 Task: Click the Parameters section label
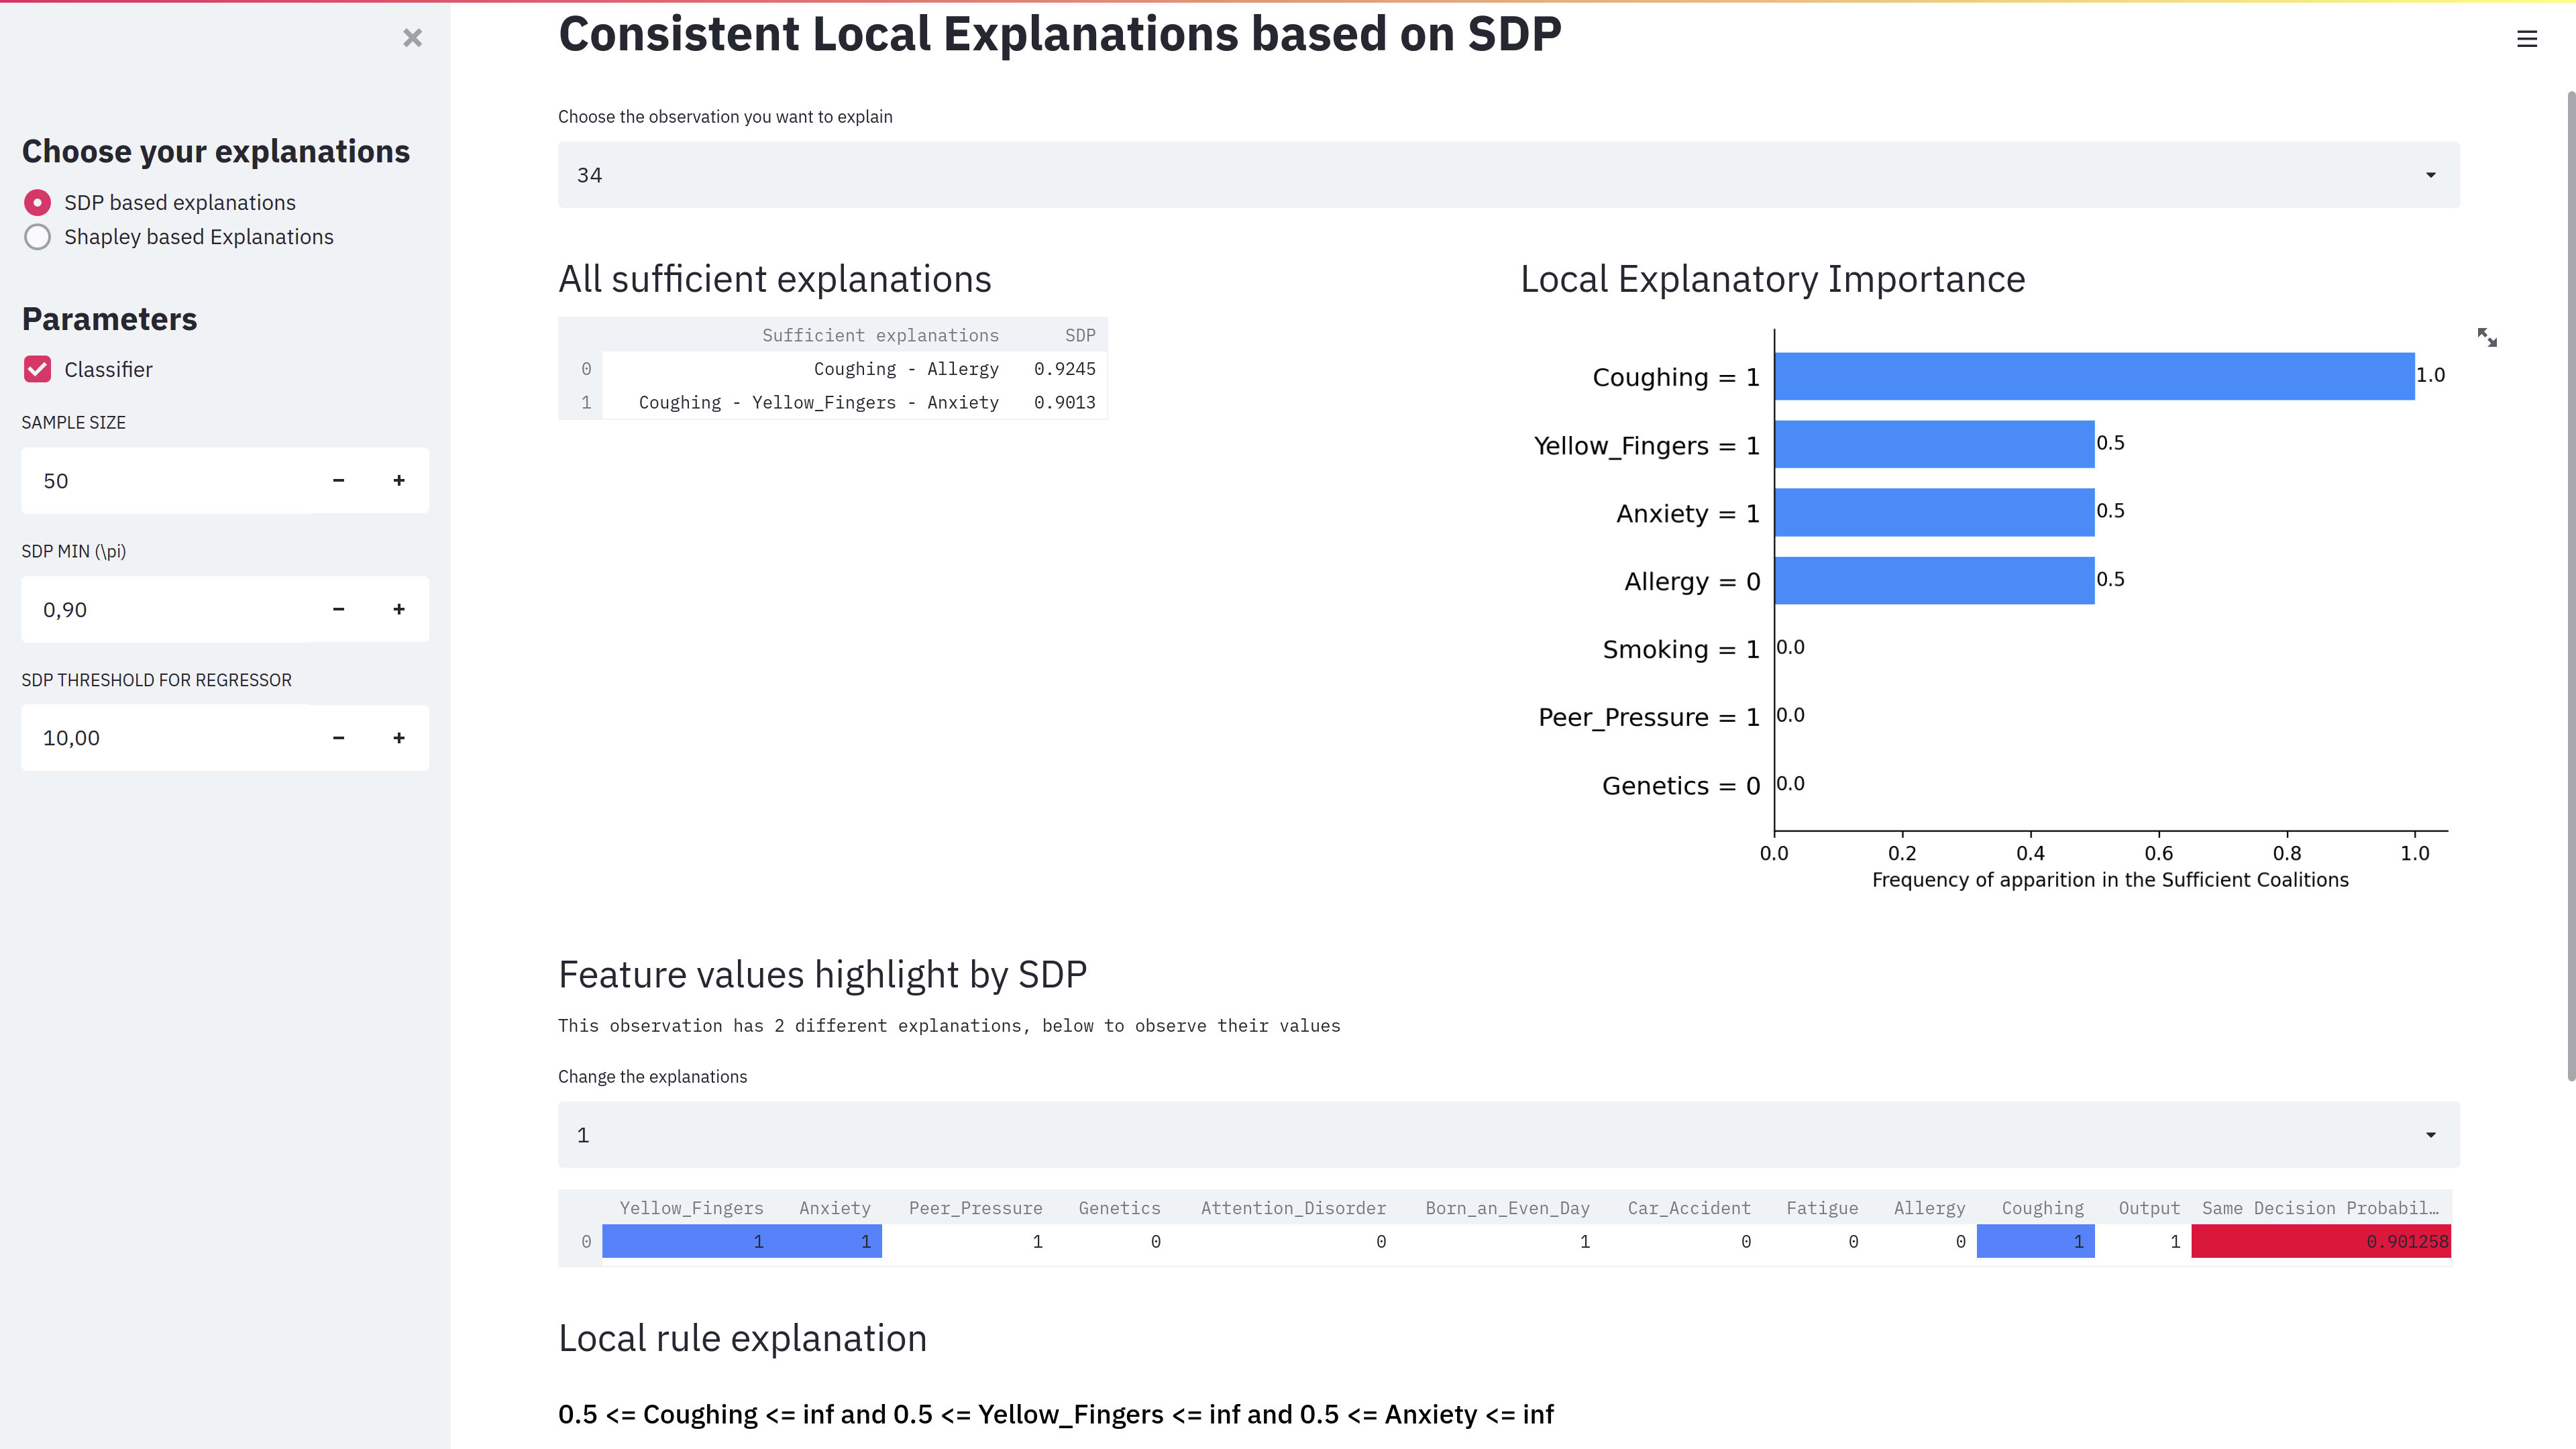[110, 317]
